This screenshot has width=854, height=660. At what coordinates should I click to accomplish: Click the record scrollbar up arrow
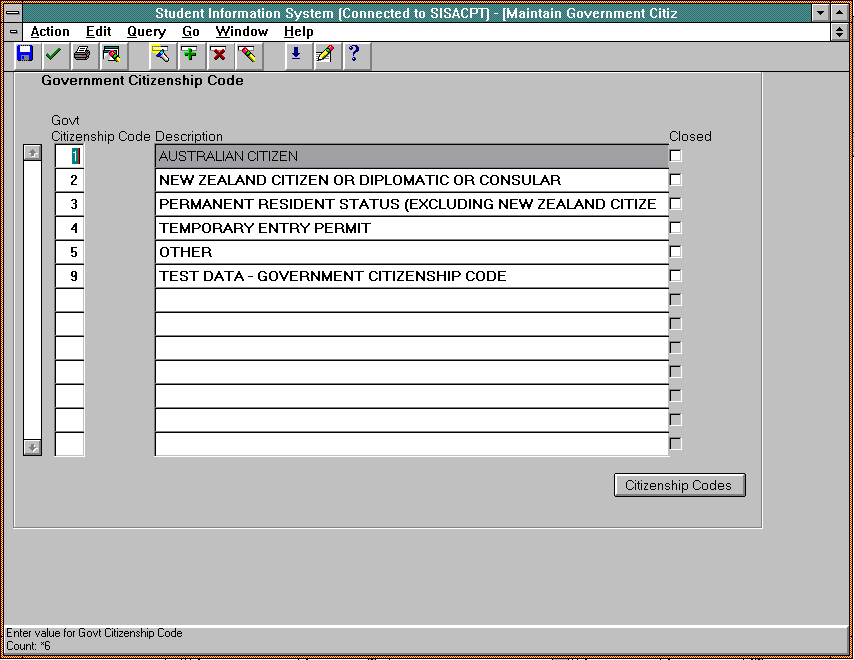[33, 153]
